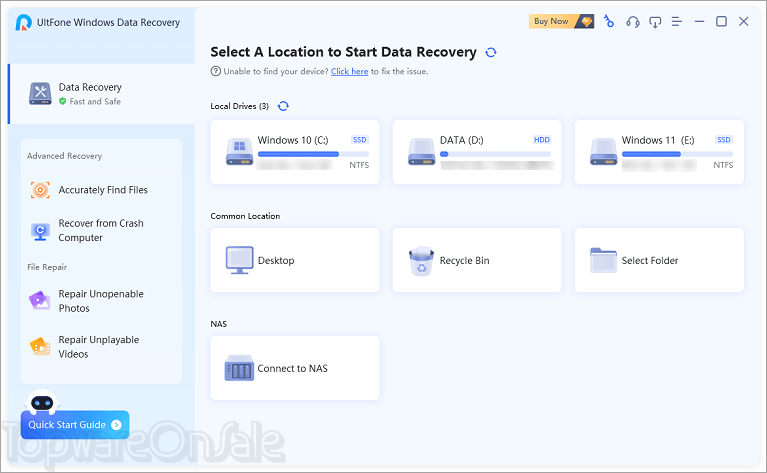
Task: Click the Repair Videos film icon
Action: [x=40, y=346]
